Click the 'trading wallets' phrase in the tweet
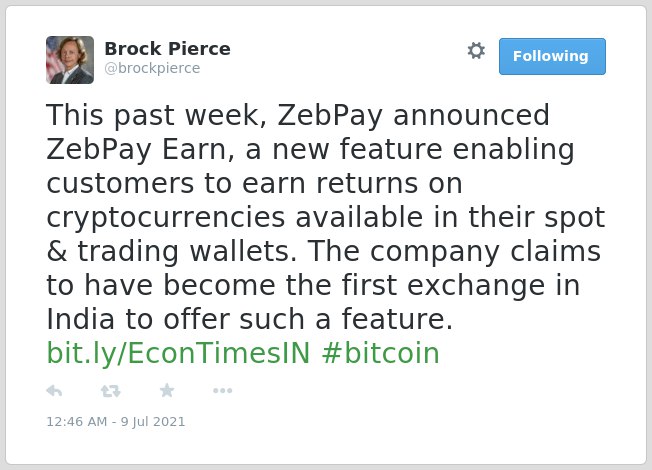The image size is (652, 470). pos(187,252)
